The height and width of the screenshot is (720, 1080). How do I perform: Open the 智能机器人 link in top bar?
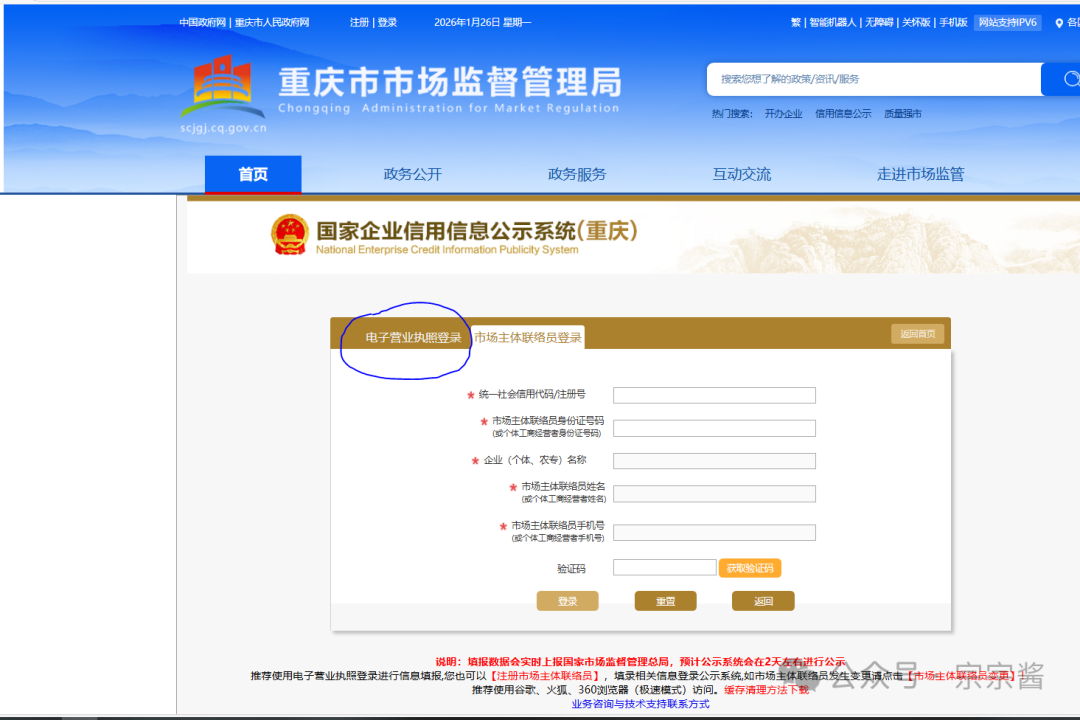coord(832,23)
